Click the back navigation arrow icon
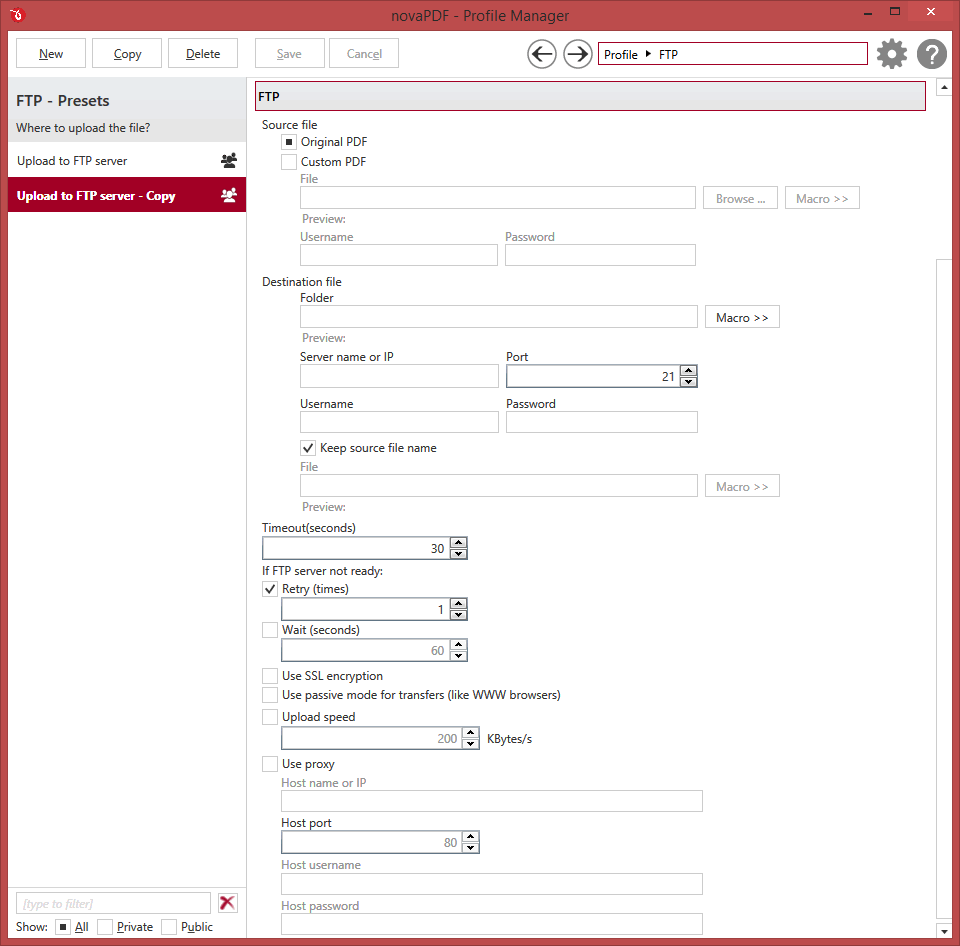This screenshot has width=960, height=946. point(541,54)
